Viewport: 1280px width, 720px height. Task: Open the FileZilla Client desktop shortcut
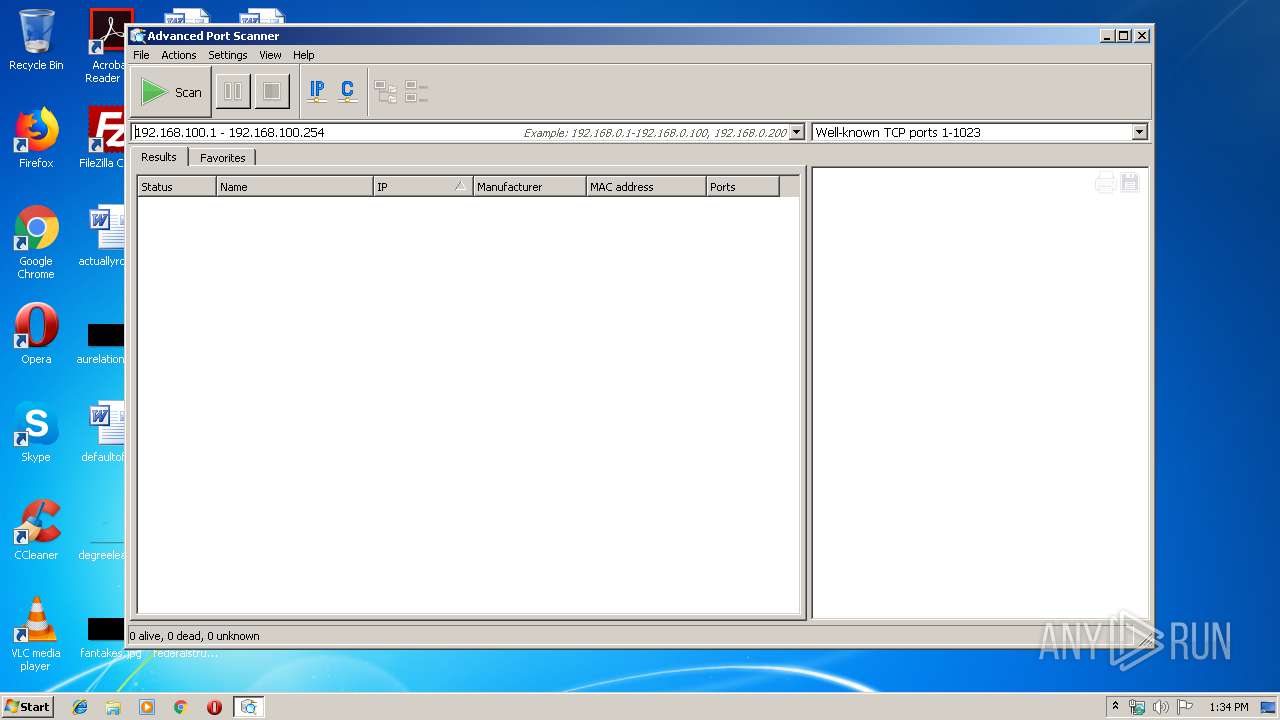click(104, 138)
